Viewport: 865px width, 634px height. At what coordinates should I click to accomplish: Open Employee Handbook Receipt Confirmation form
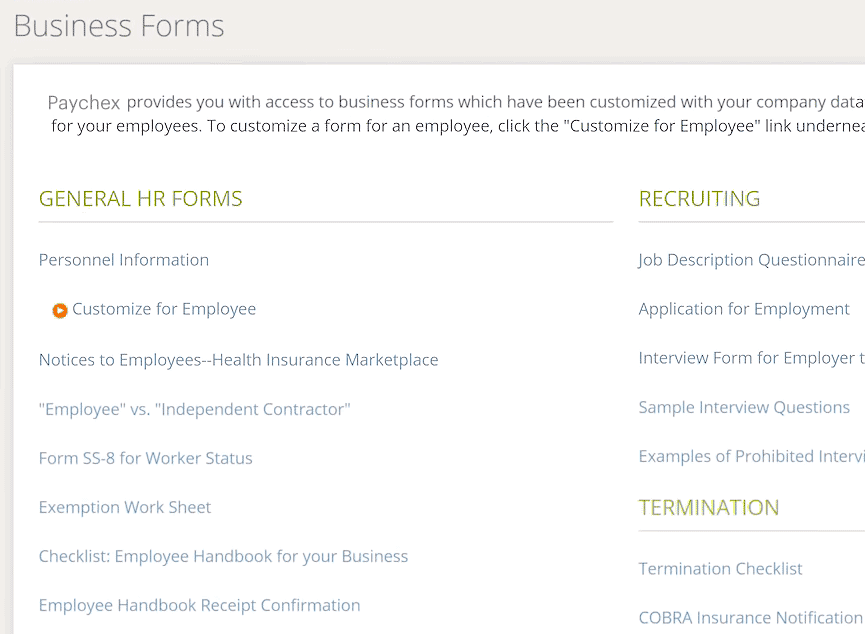point(199,605)
